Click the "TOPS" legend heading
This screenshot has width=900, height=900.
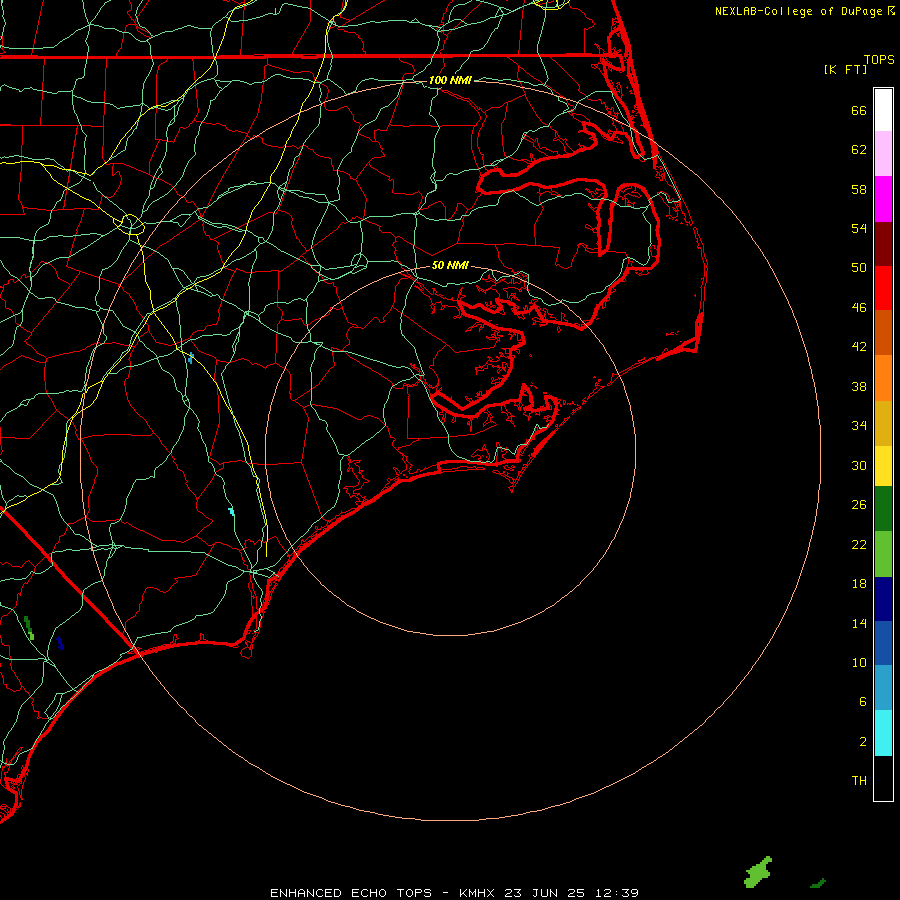[x=879, y=59]
